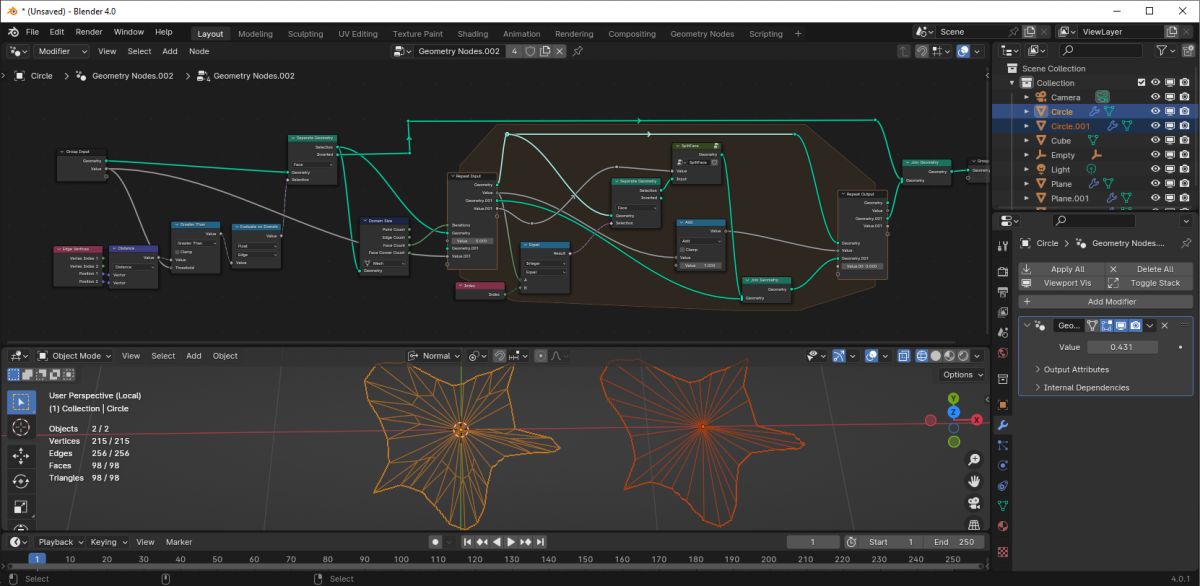Click the Delete All button

click(1149, 269)
